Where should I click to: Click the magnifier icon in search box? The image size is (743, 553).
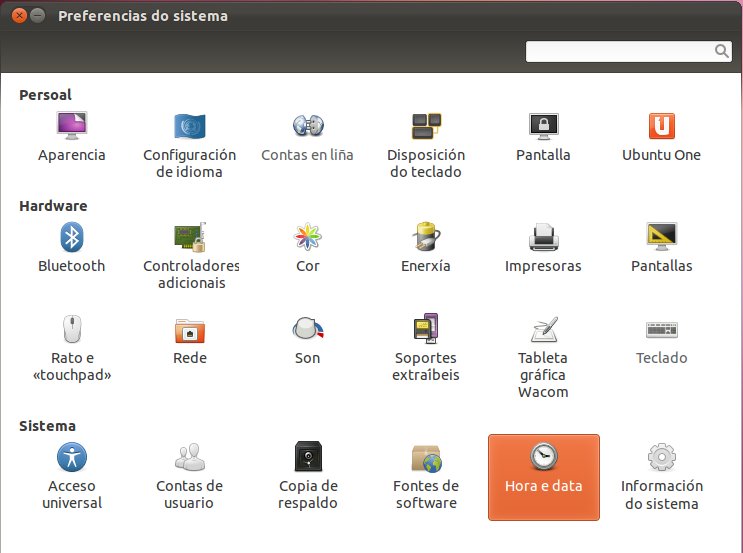pos(722,51)
